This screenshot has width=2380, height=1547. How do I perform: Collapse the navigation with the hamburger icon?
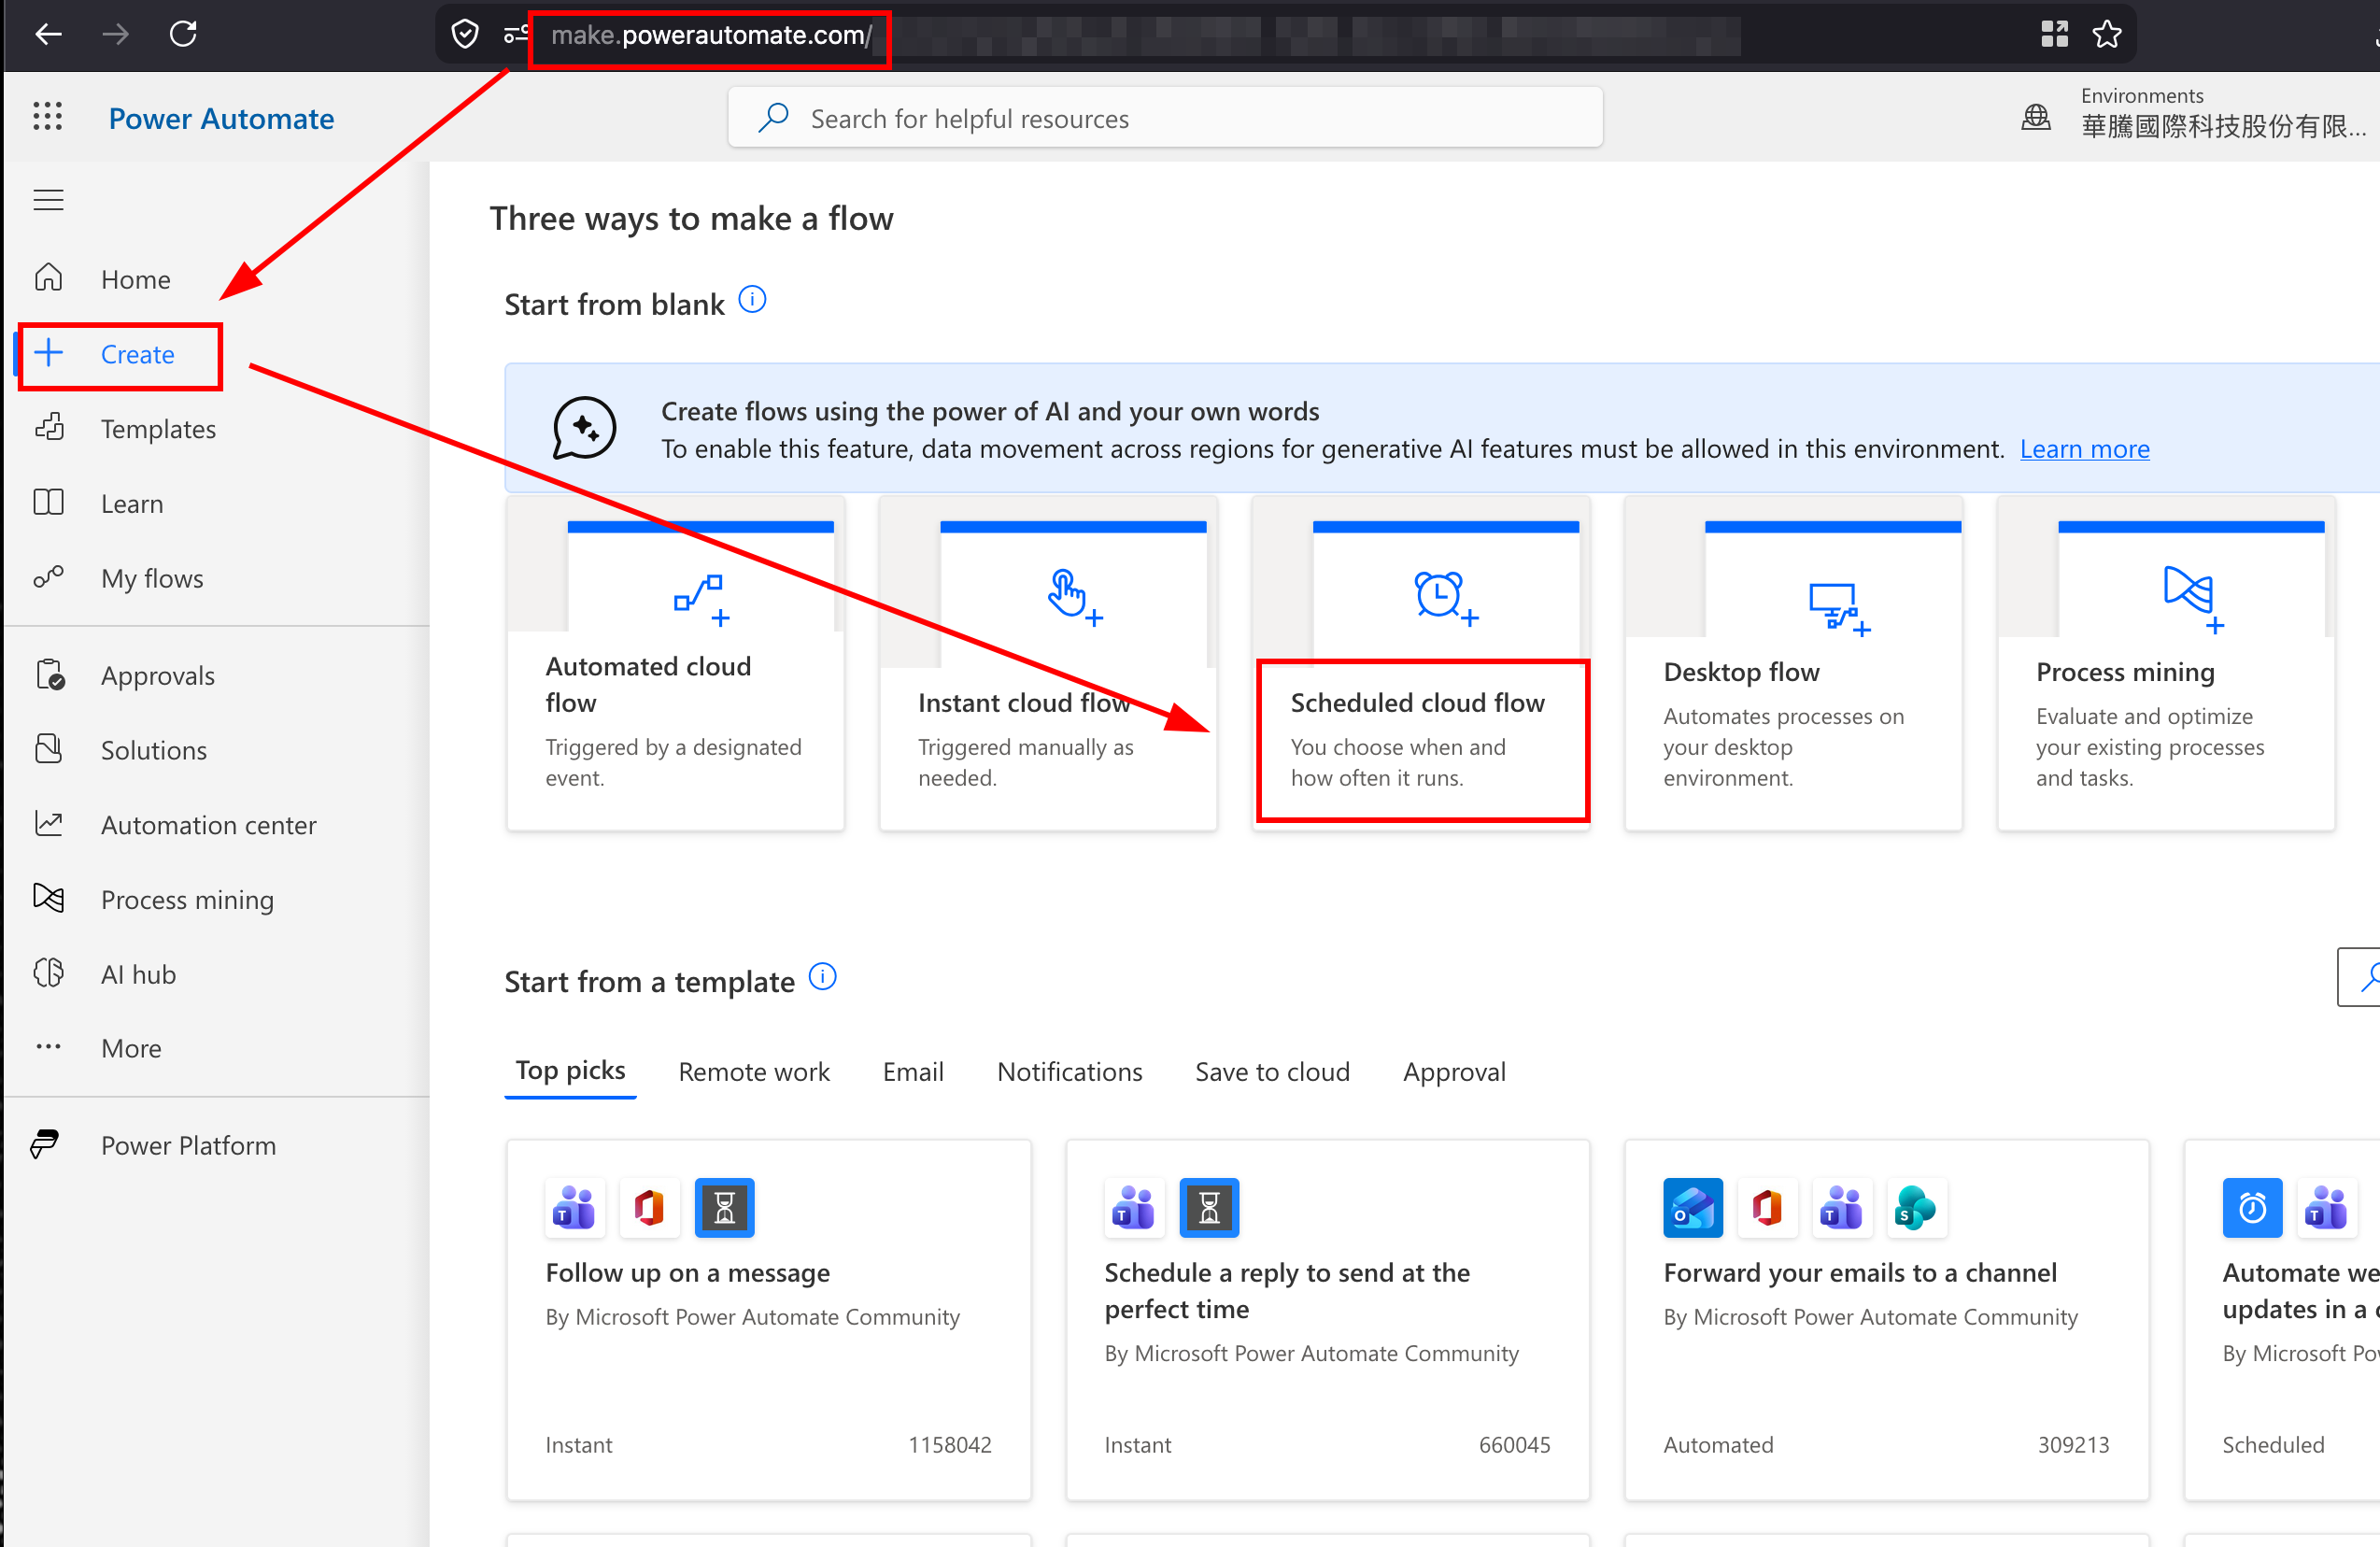pos(48,200)
